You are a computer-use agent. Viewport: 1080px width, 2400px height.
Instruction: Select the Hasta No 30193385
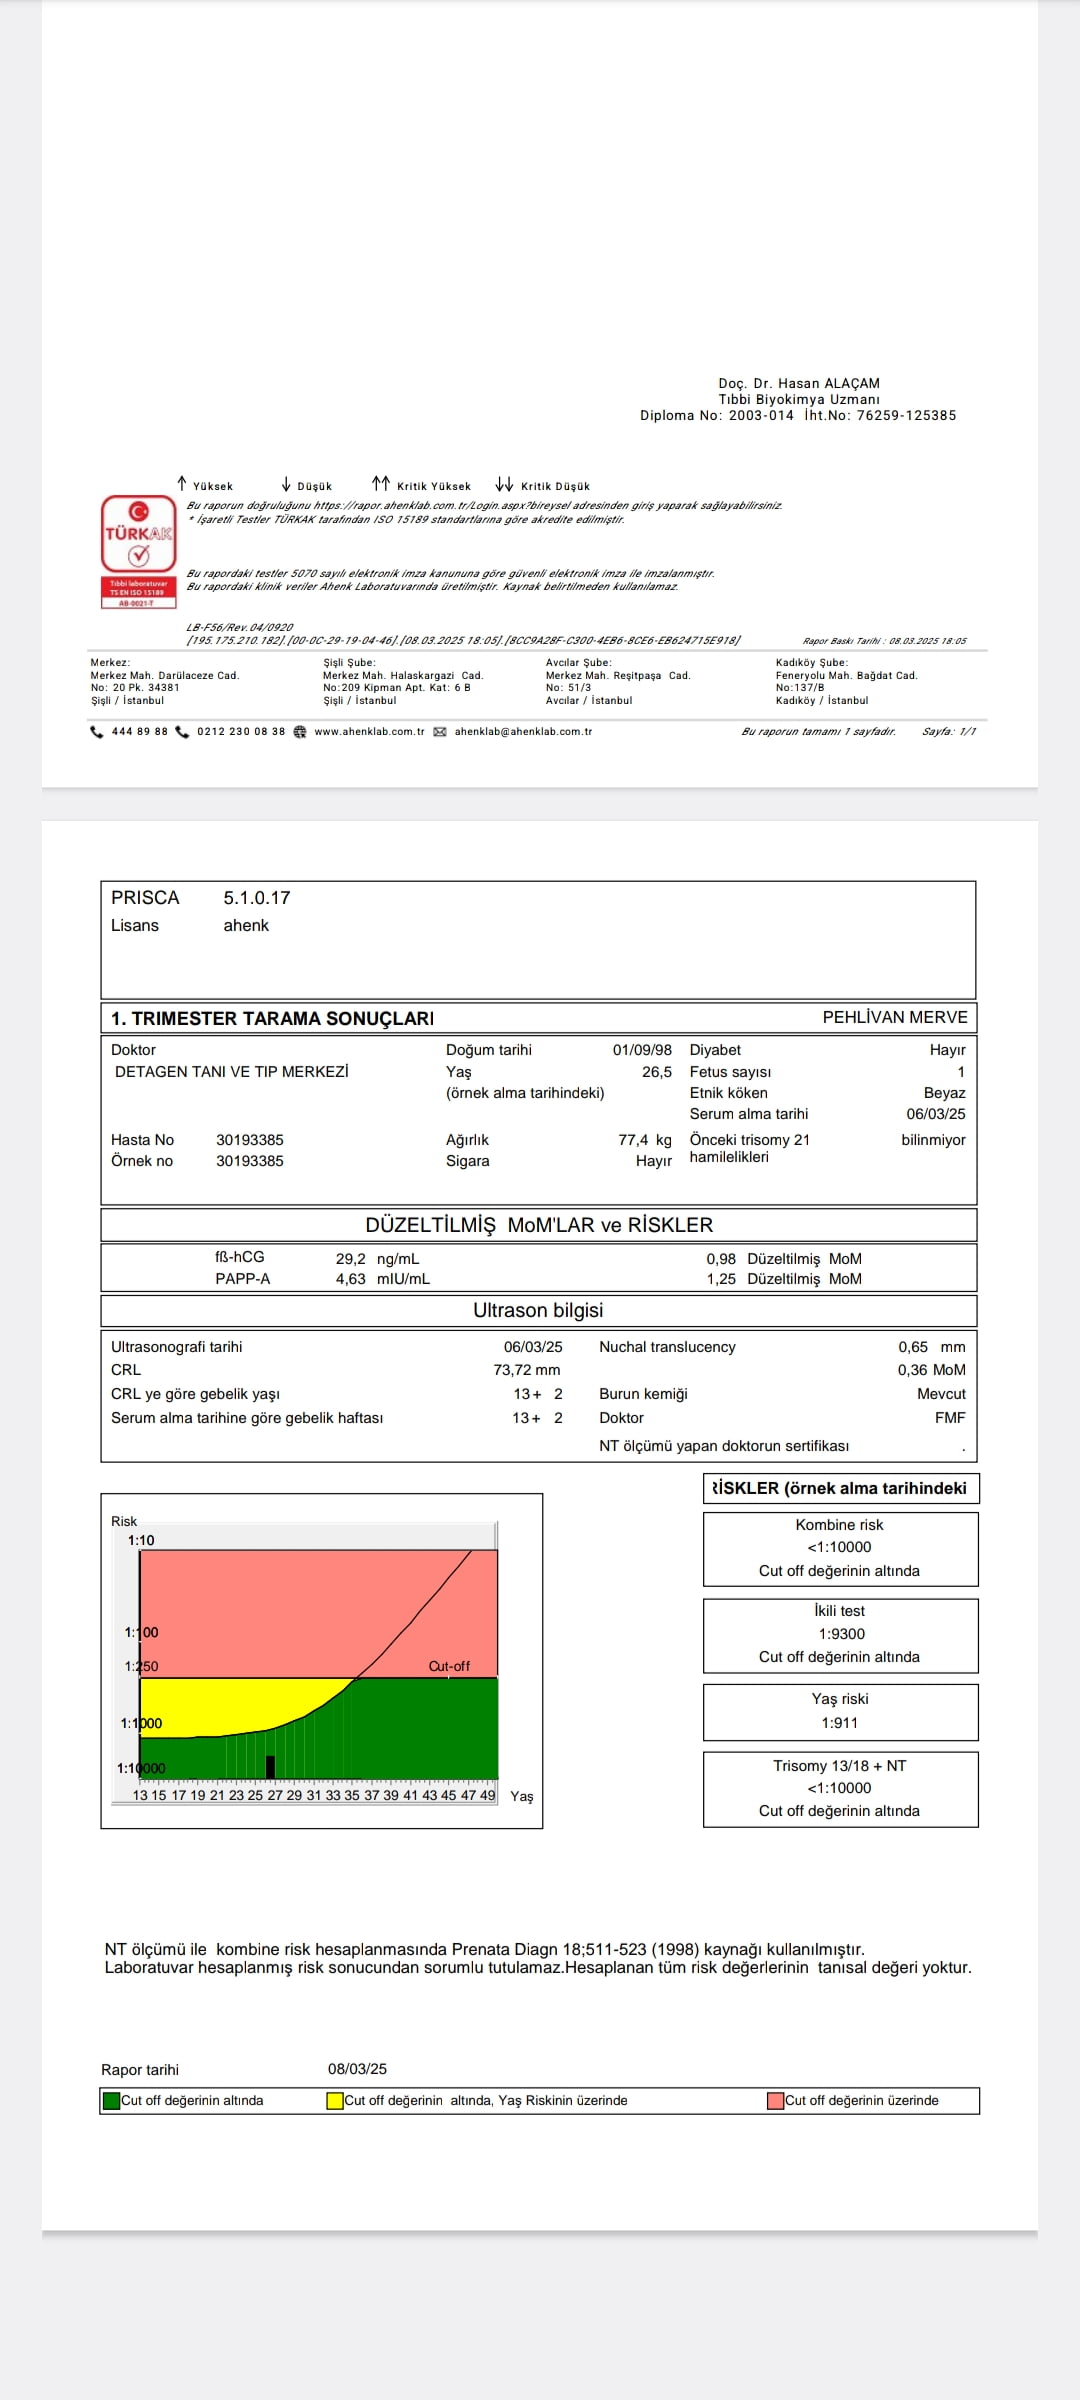point(250,1140)
